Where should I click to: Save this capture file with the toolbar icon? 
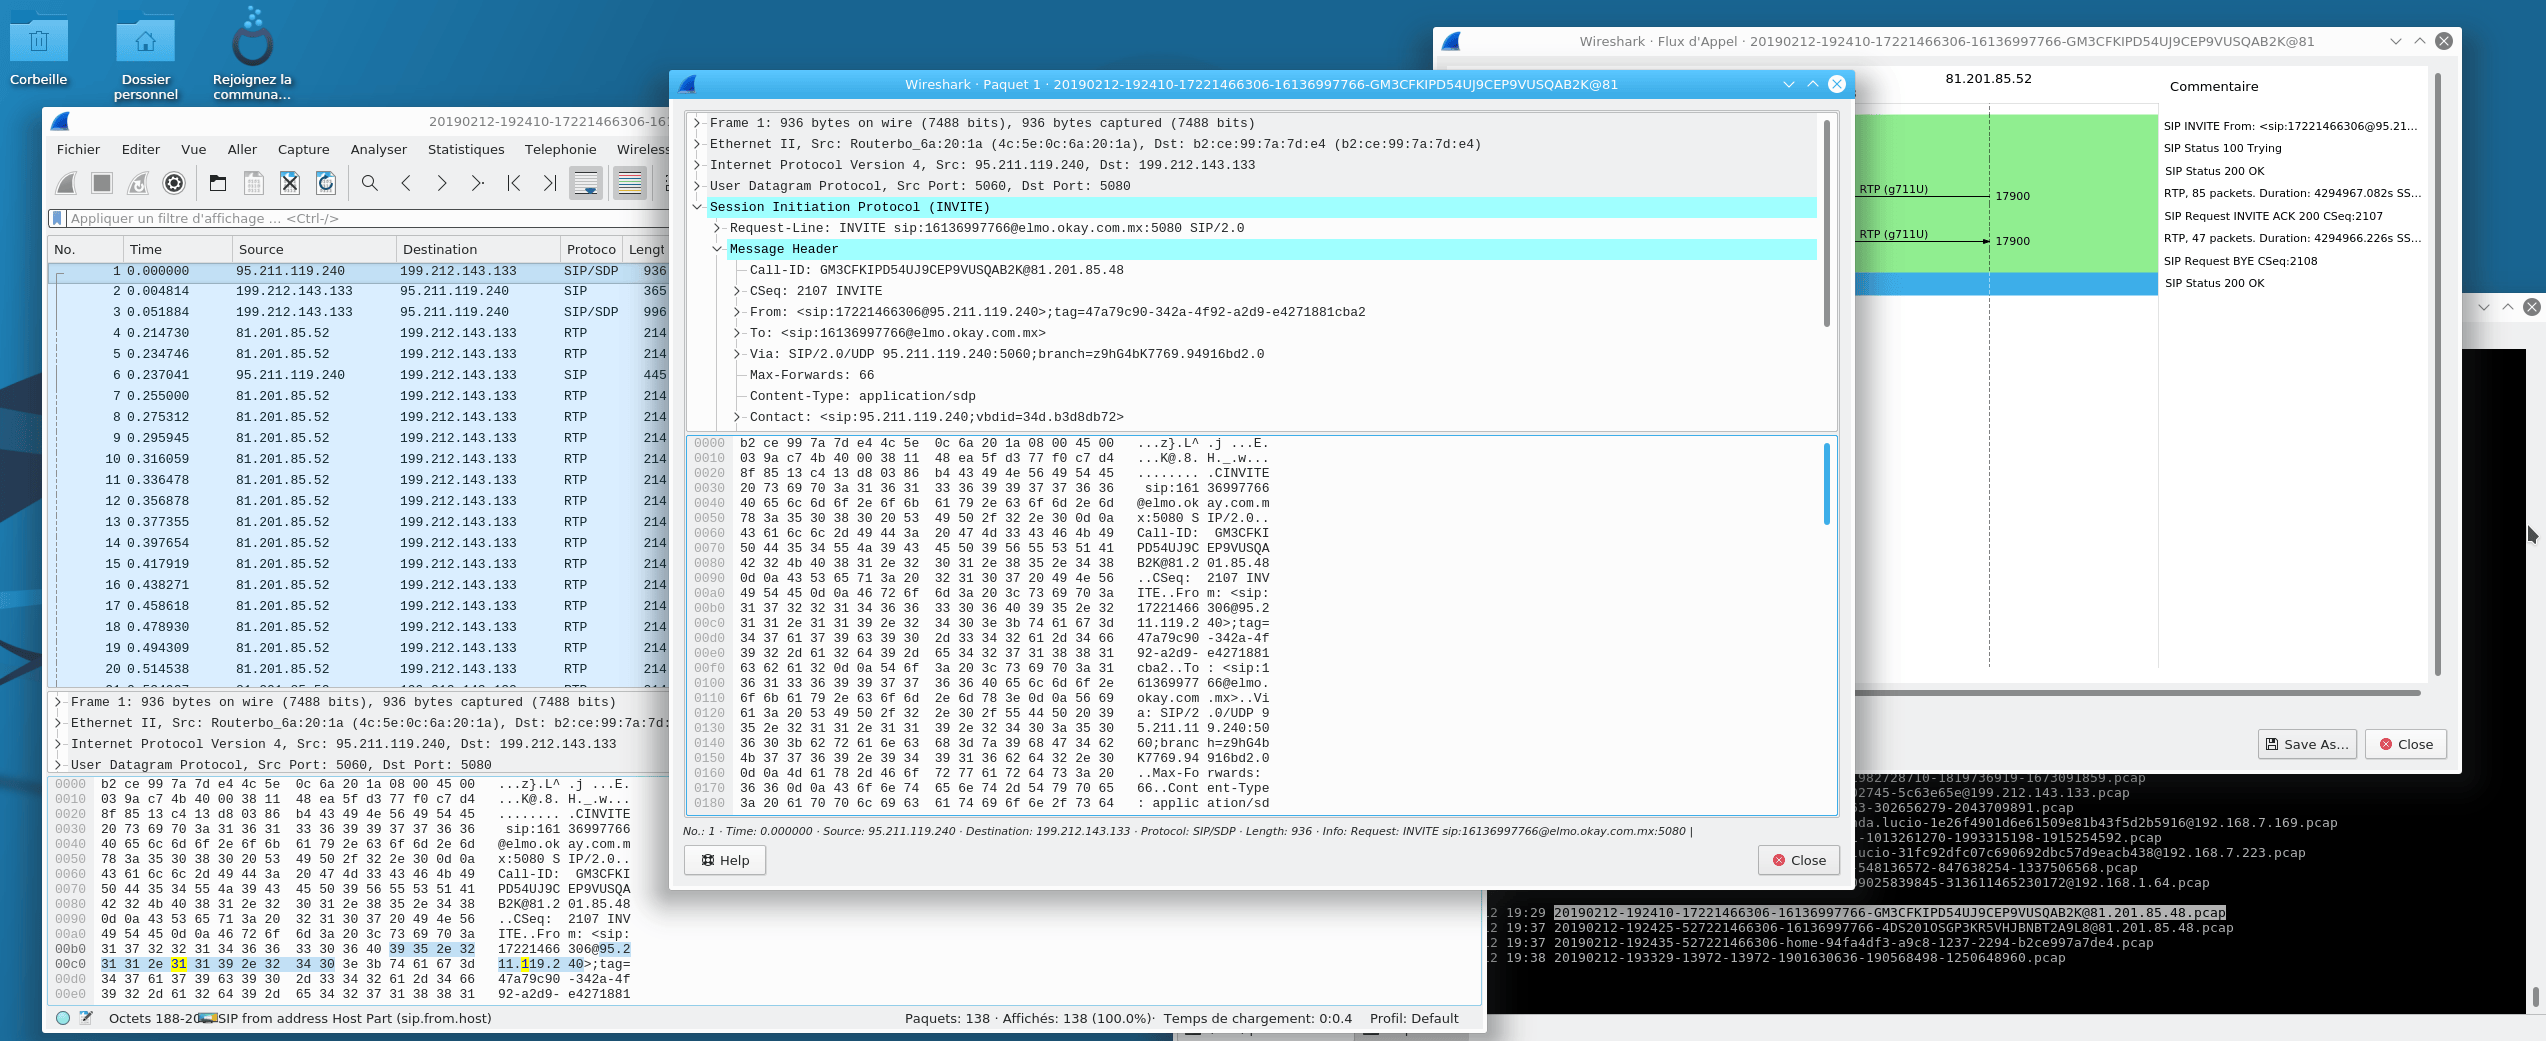point(254,183)
